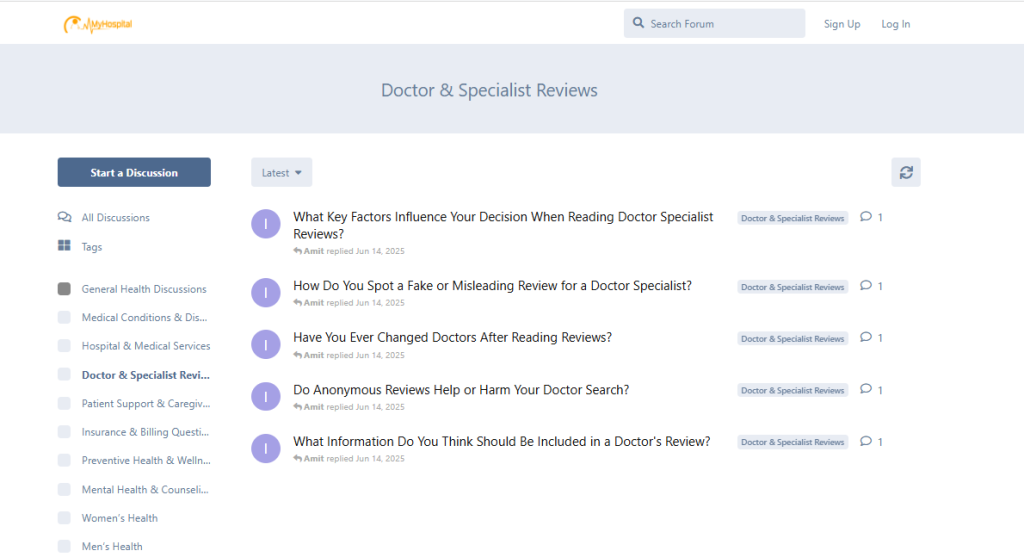Click the refresh discussions icon button
Screen dimensions: 1024x557
(905, 173)
